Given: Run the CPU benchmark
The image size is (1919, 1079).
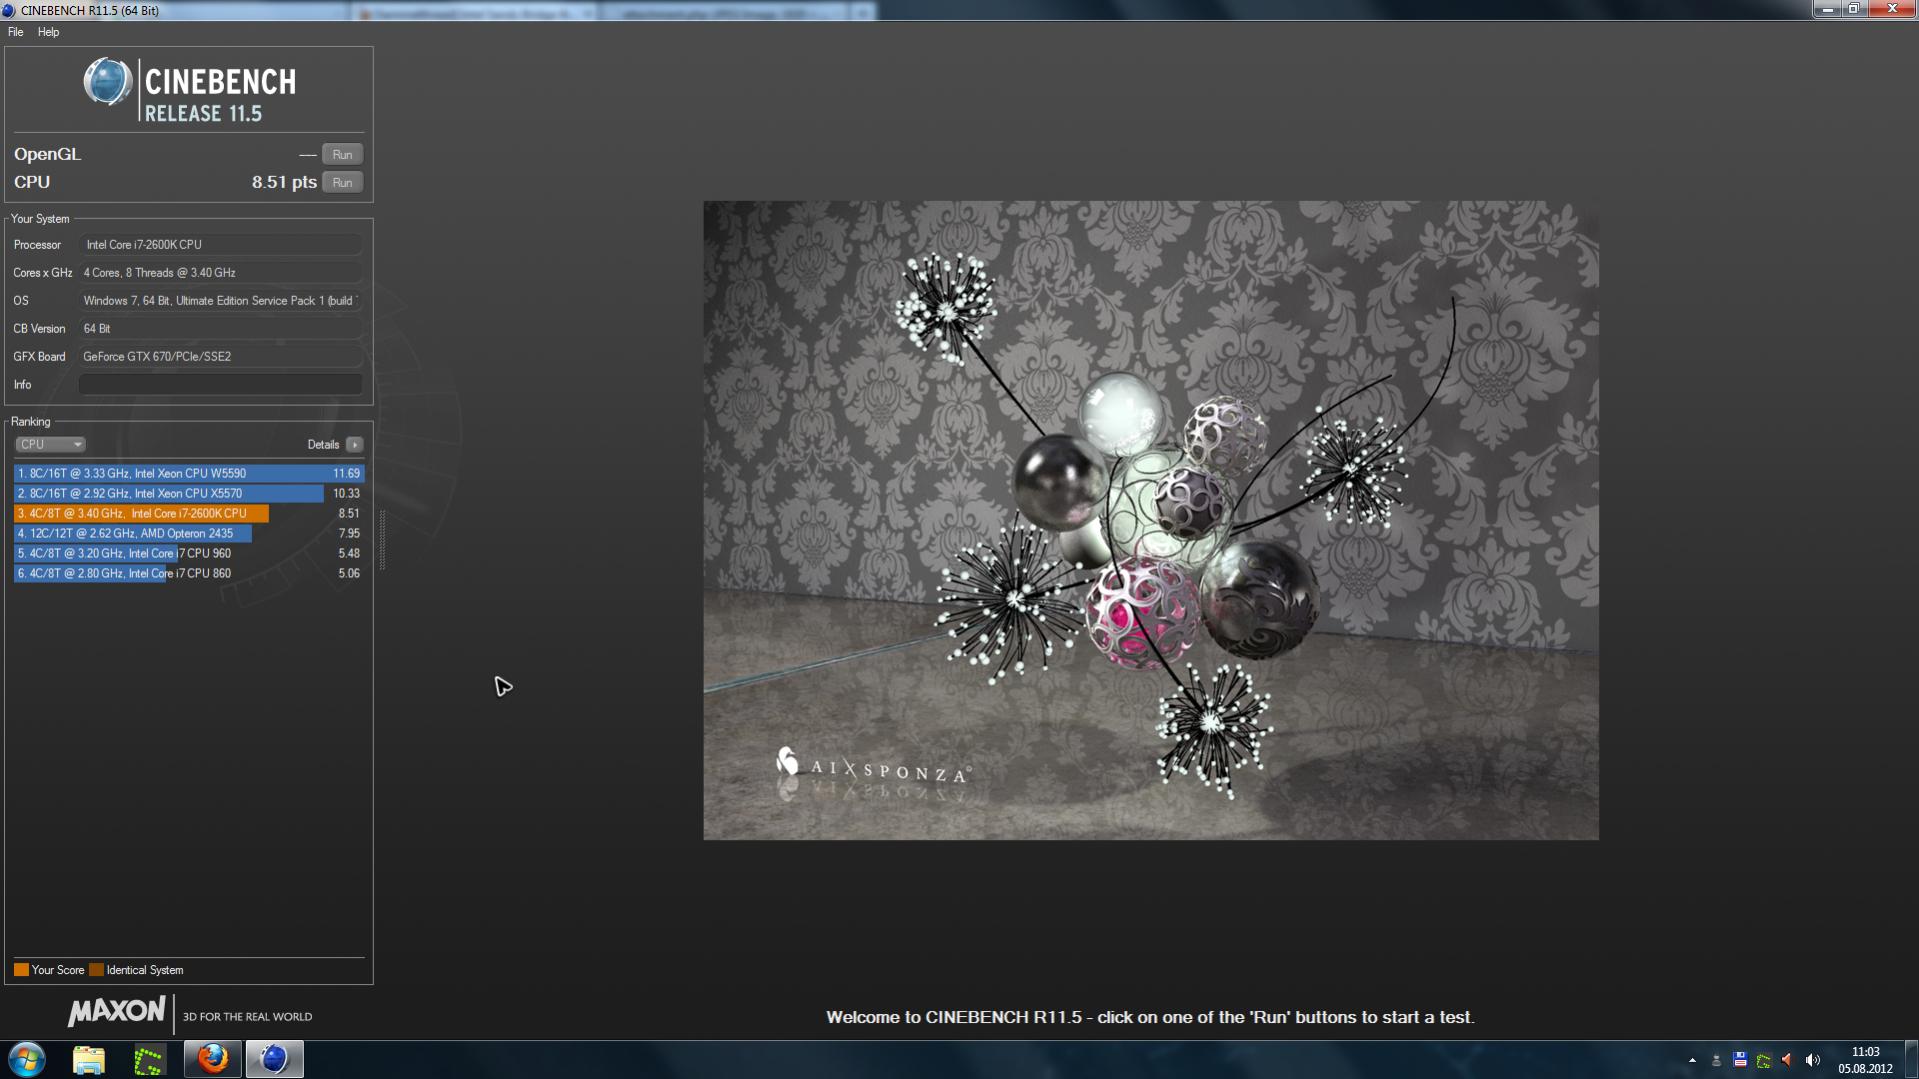Looking at the screenshot, I should click(342, 182).
